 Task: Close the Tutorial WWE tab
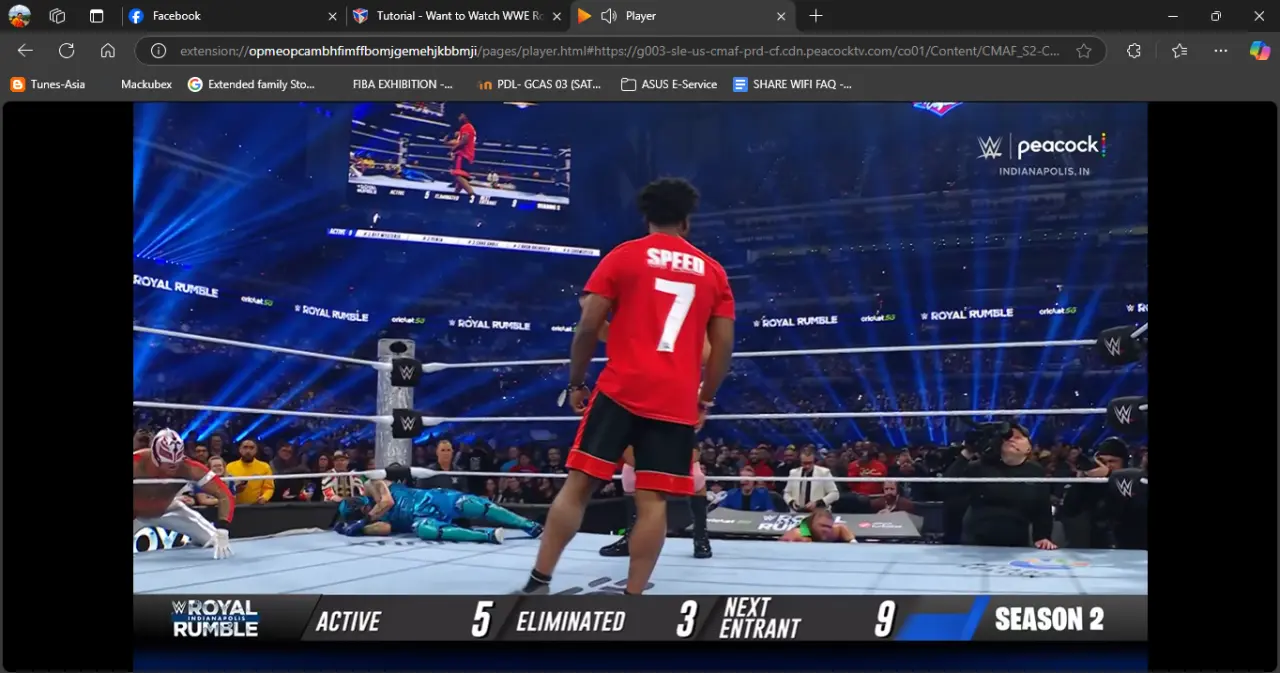[x=557, y=16]
